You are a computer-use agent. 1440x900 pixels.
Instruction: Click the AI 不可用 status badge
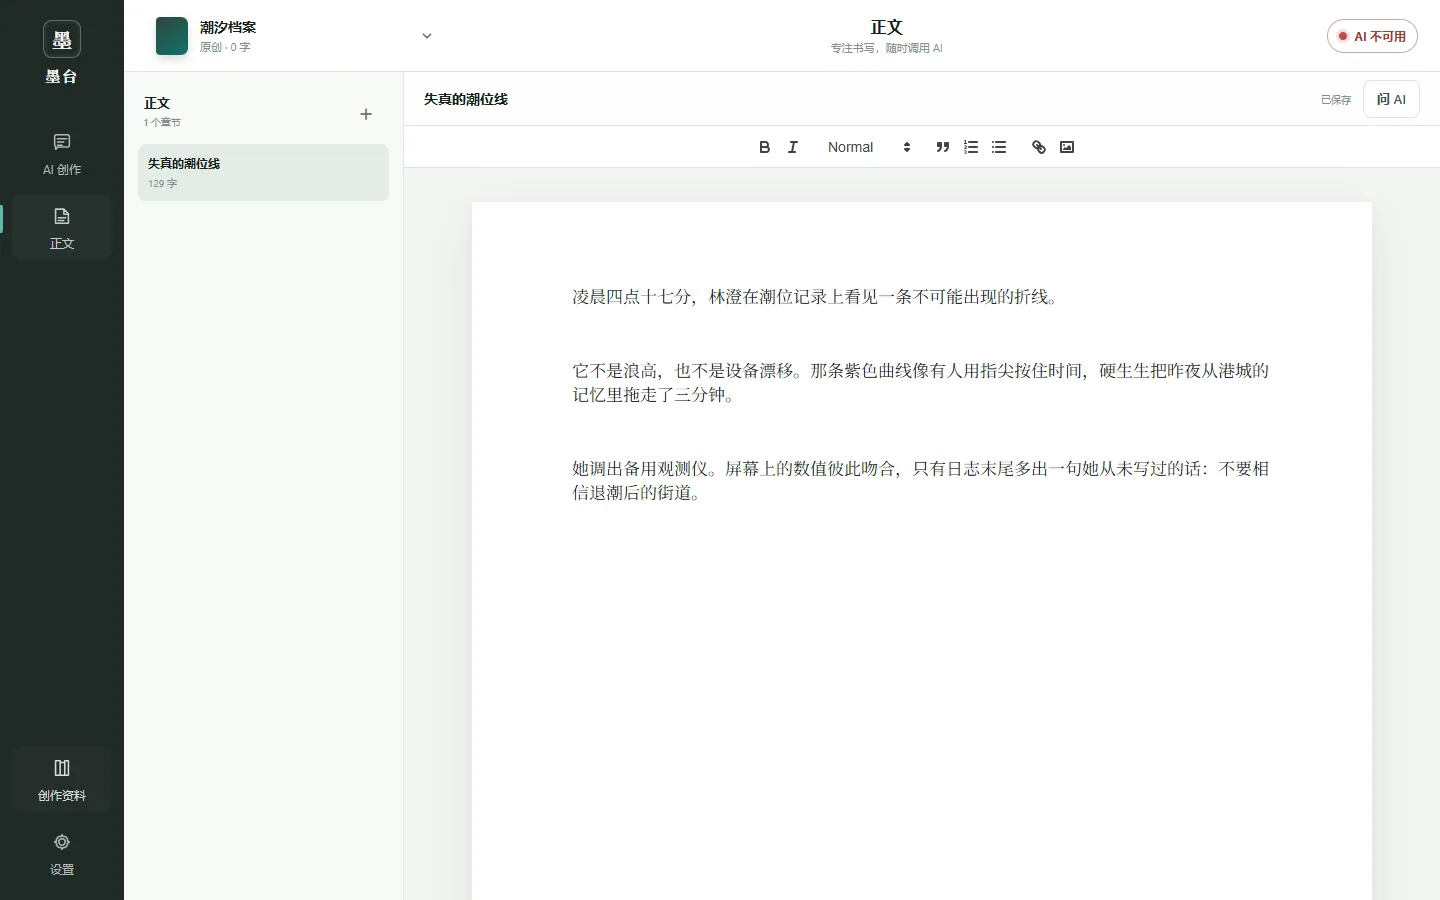click(1372, 36)
